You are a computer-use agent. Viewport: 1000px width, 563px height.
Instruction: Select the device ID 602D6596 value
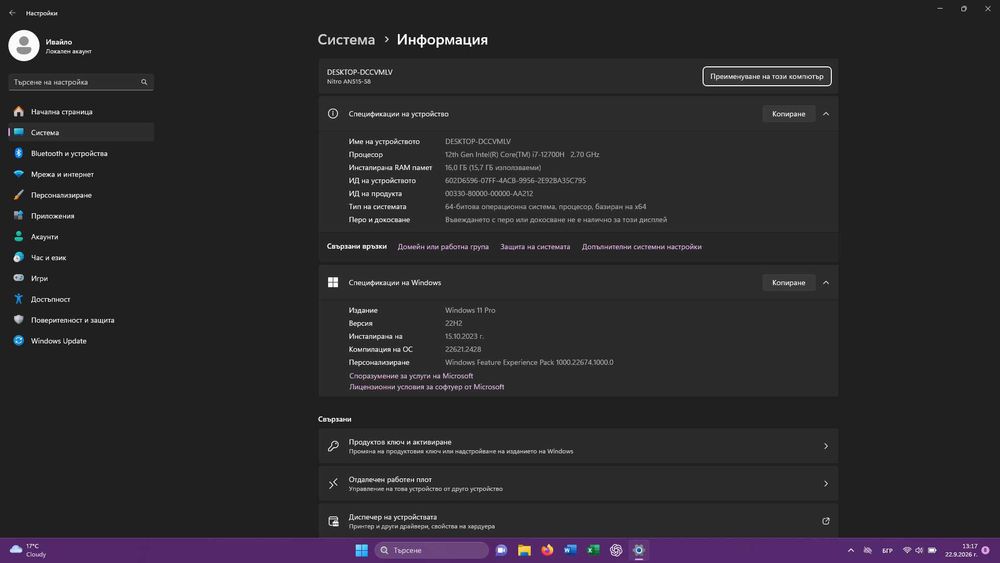point(515,180)
